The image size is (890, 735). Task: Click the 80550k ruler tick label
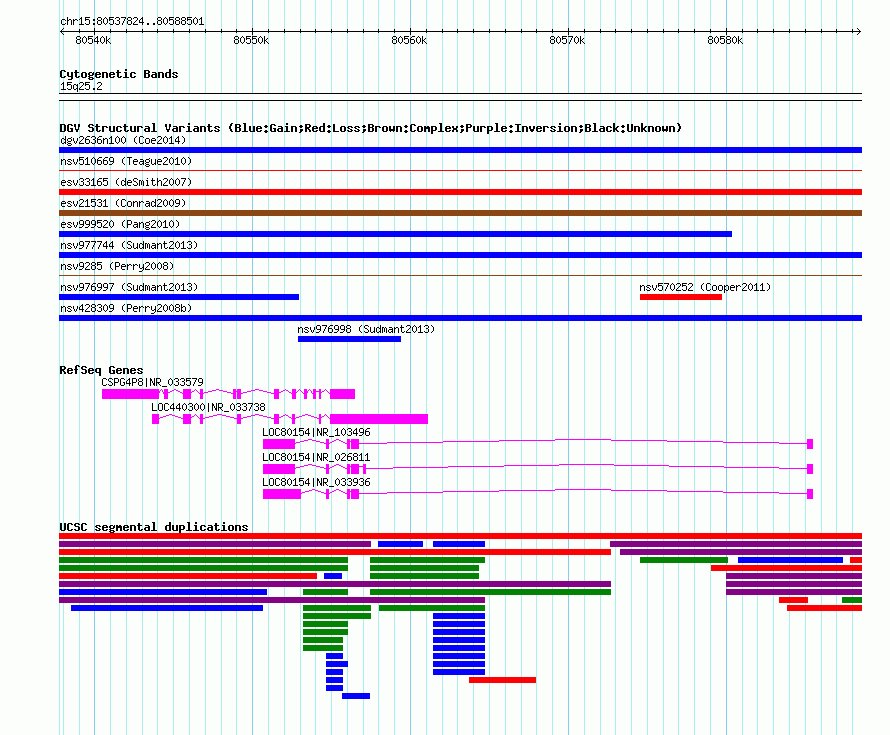(251, 40)
